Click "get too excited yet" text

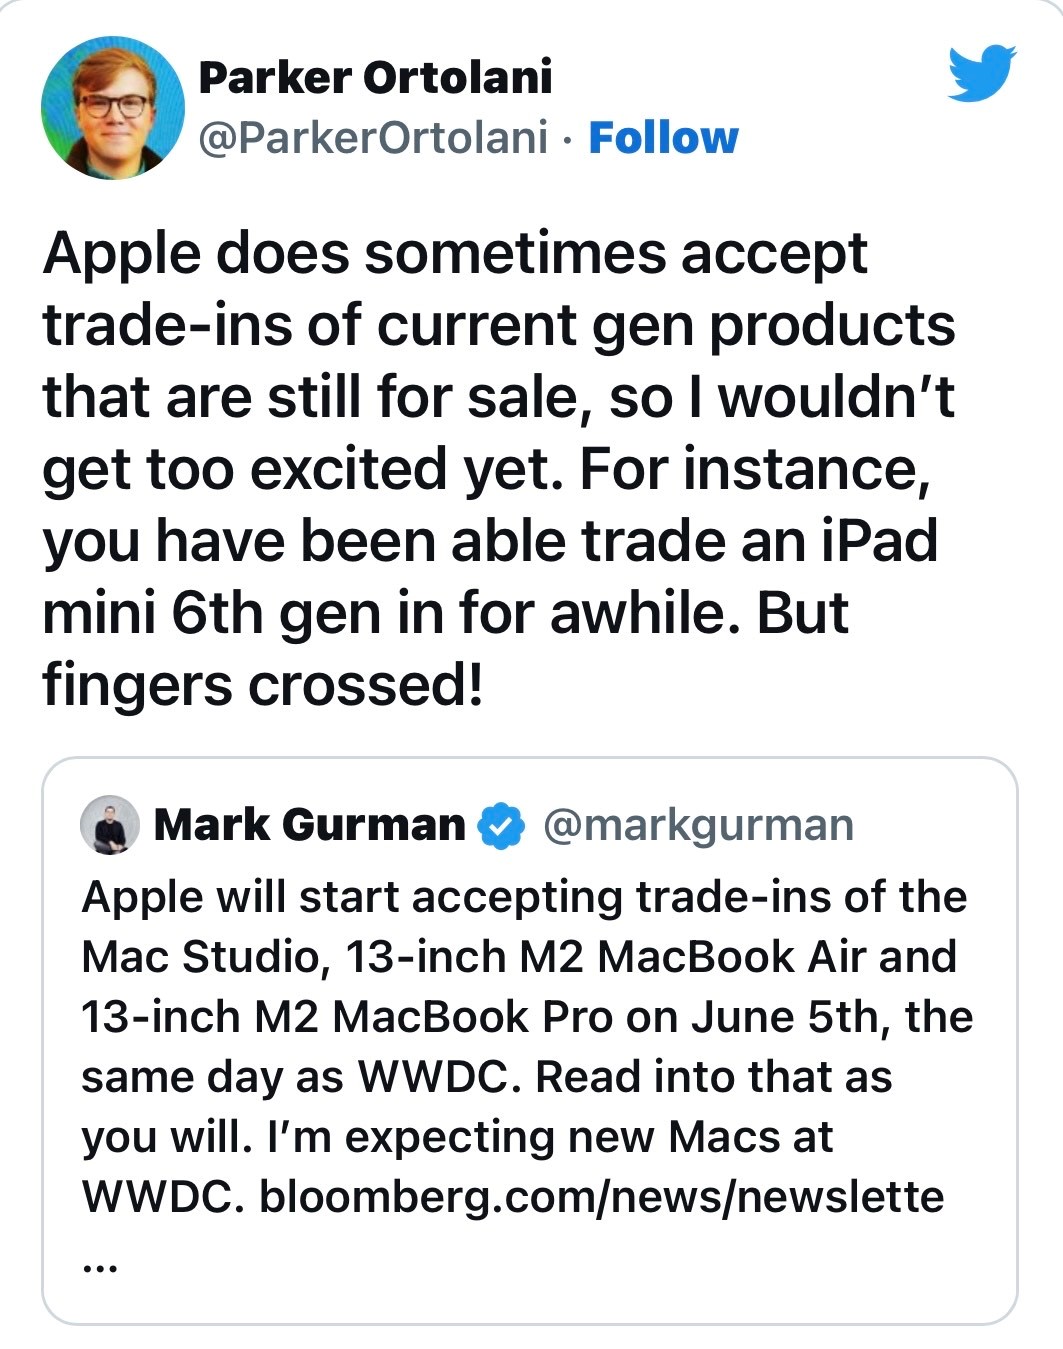coord(300,469)
